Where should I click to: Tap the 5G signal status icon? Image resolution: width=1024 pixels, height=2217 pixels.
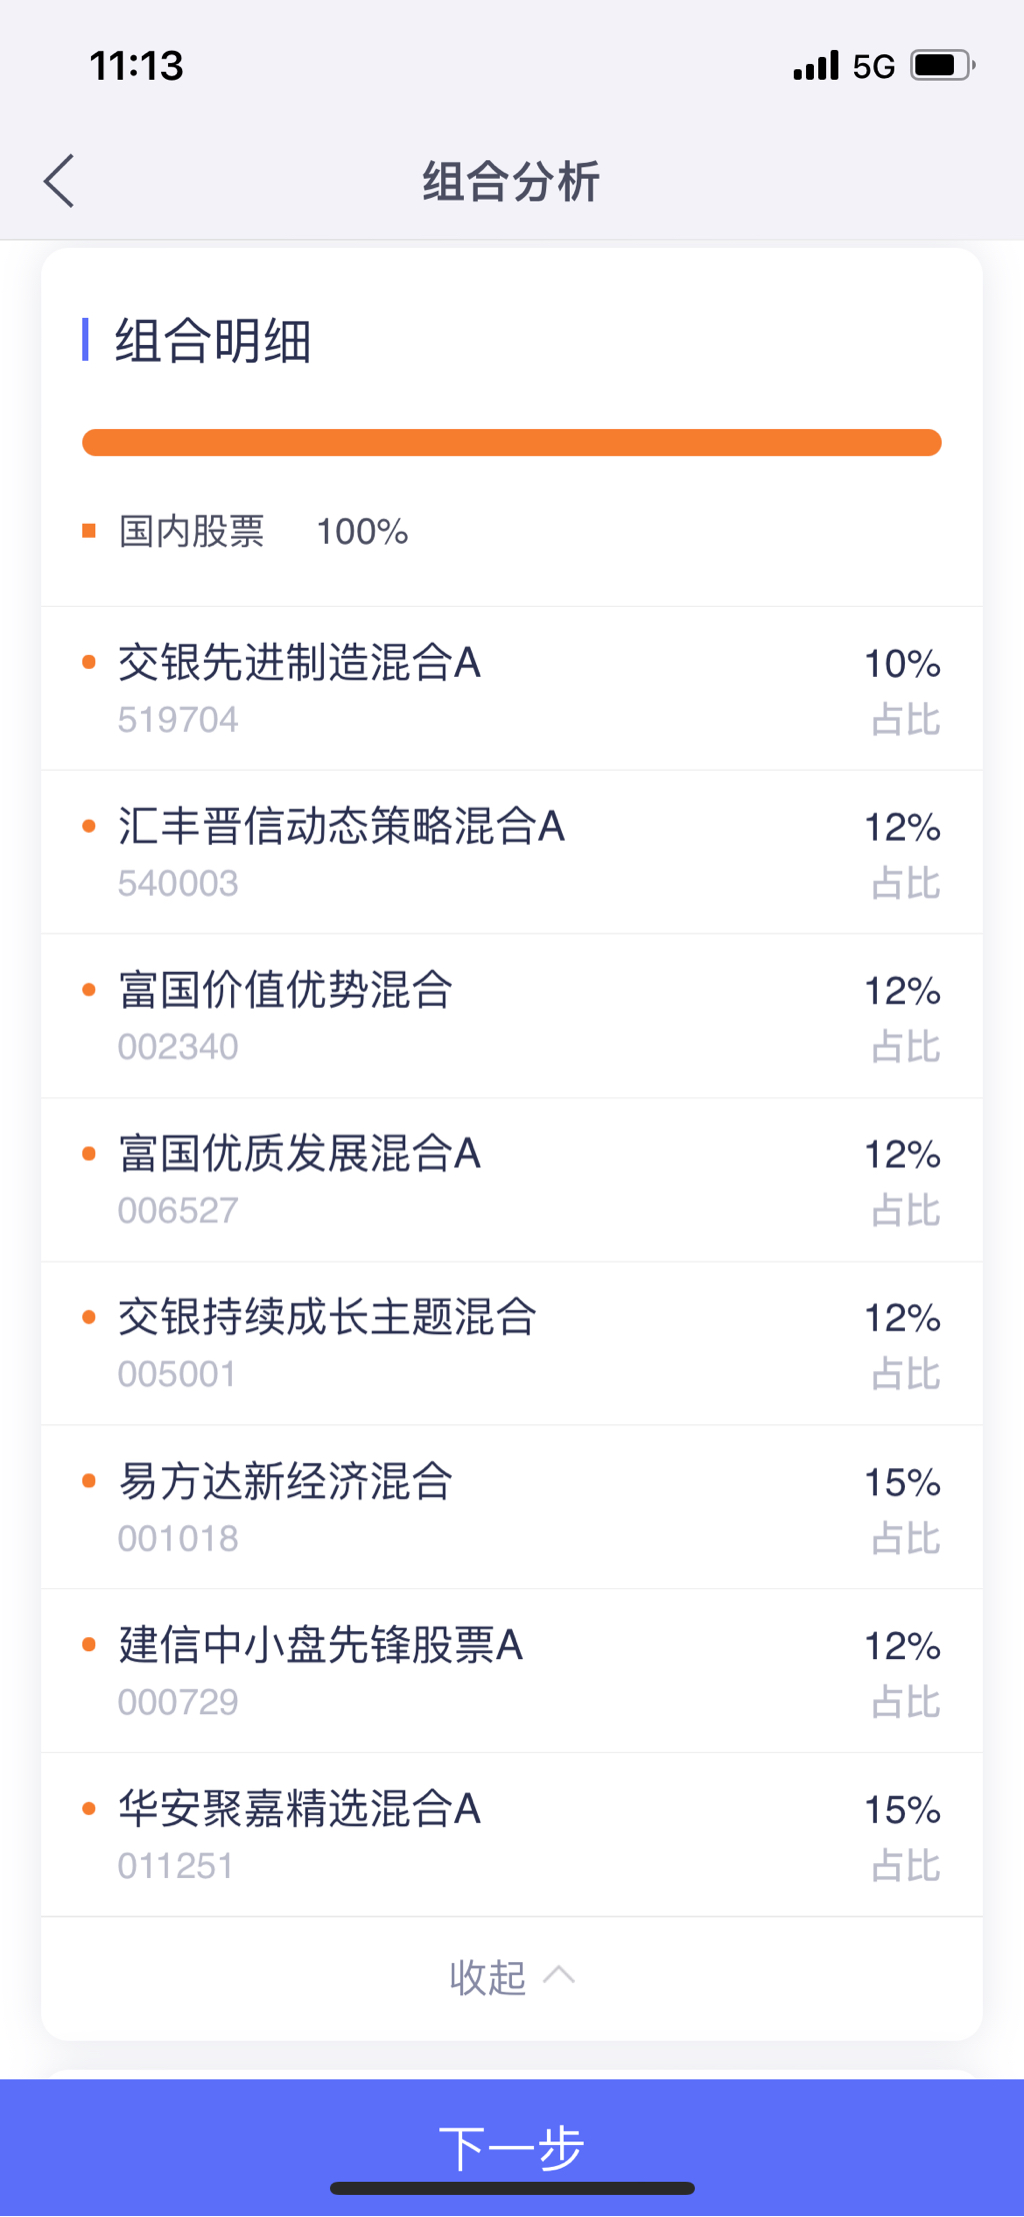click(872, 67)
